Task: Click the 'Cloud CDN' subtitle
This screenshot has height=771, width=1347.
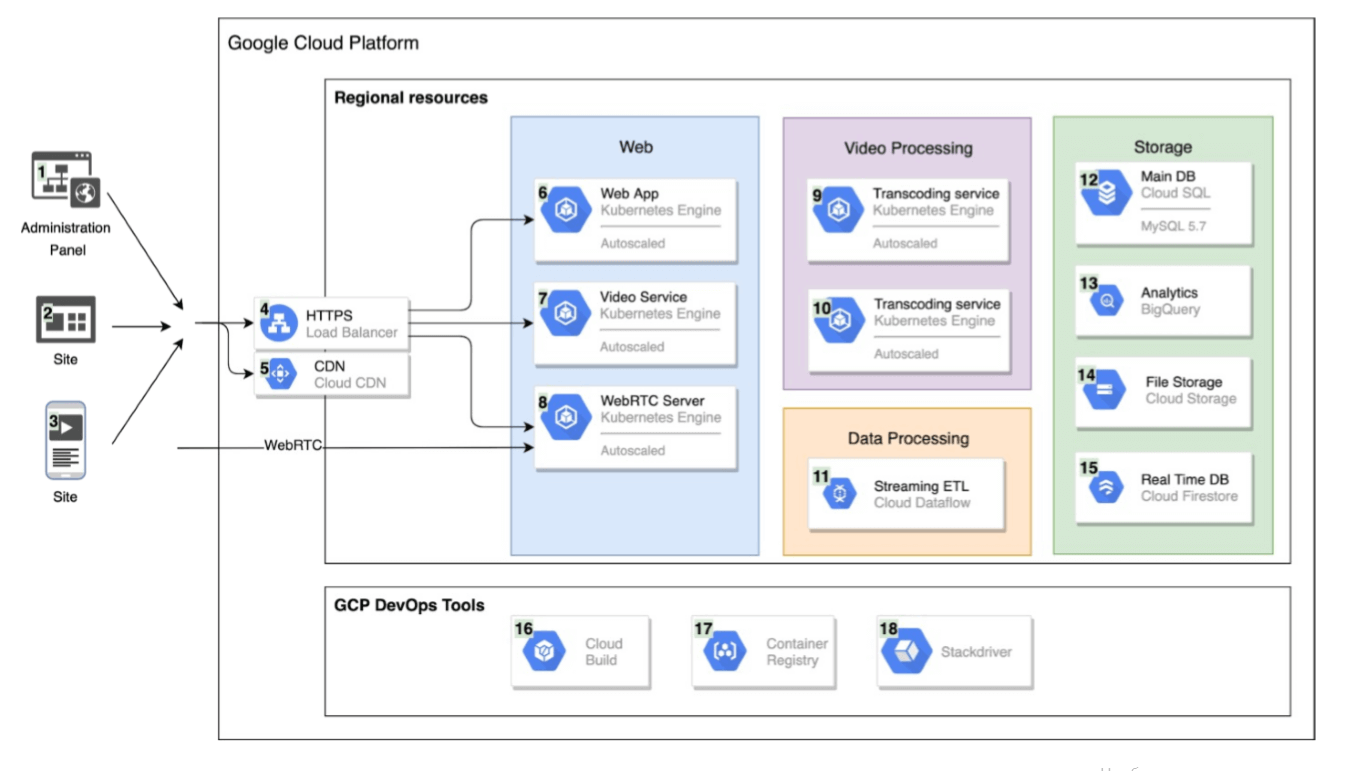Action: tap(349, 382)
